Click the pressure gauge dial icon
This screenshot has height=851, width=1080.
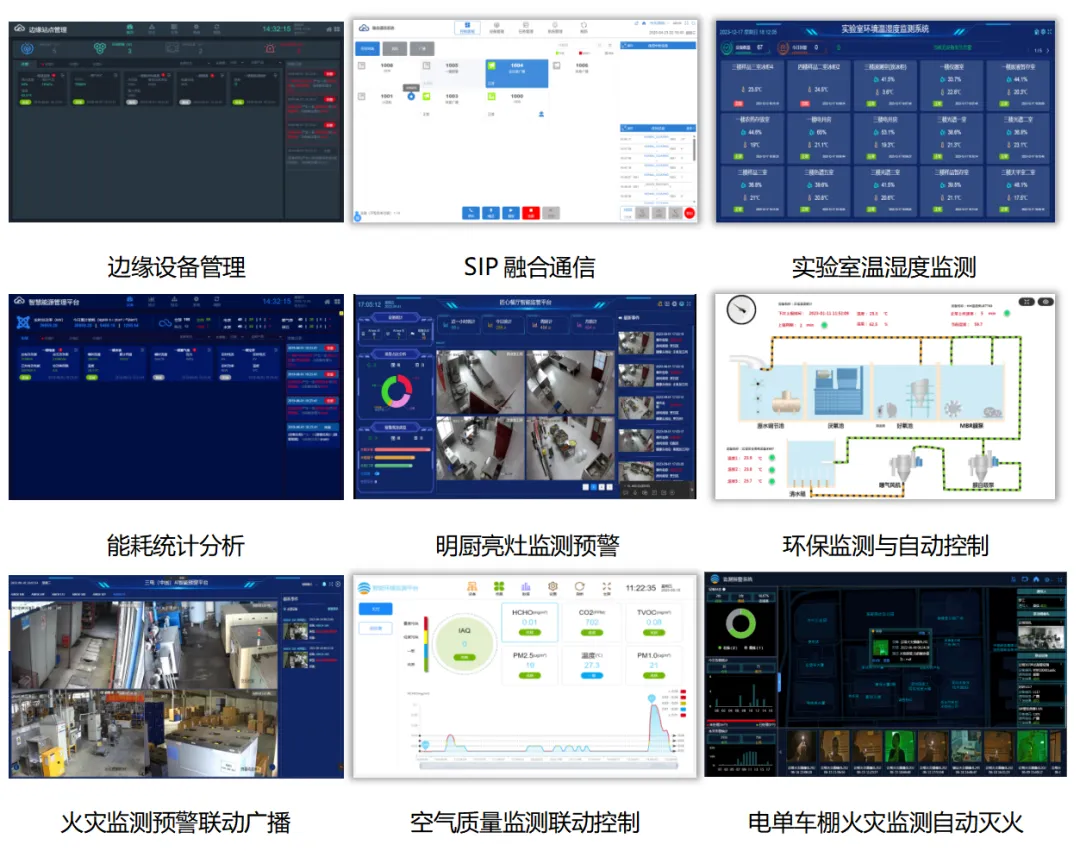tap(742, 311)
